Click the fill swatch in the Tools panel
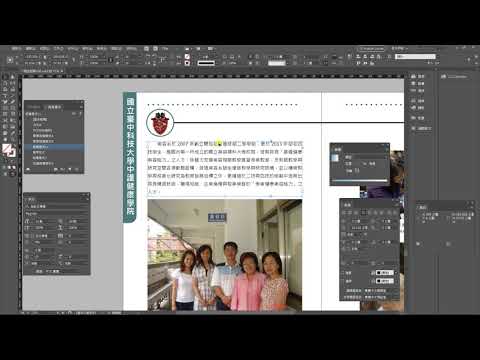The height and width of the screenshot is (360, 480). [x=6, y=149]
